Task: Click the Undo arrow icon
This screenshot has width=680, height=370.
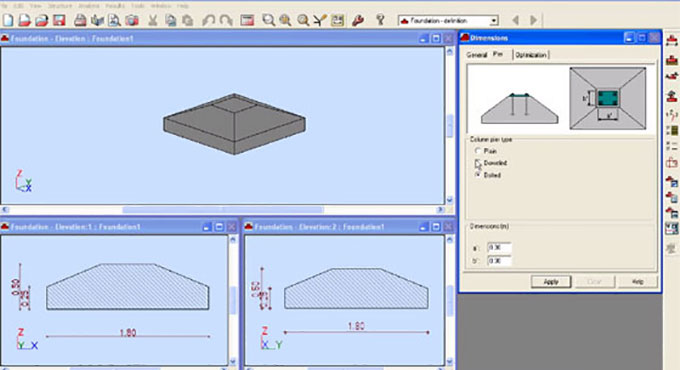Action: [209, 20]
